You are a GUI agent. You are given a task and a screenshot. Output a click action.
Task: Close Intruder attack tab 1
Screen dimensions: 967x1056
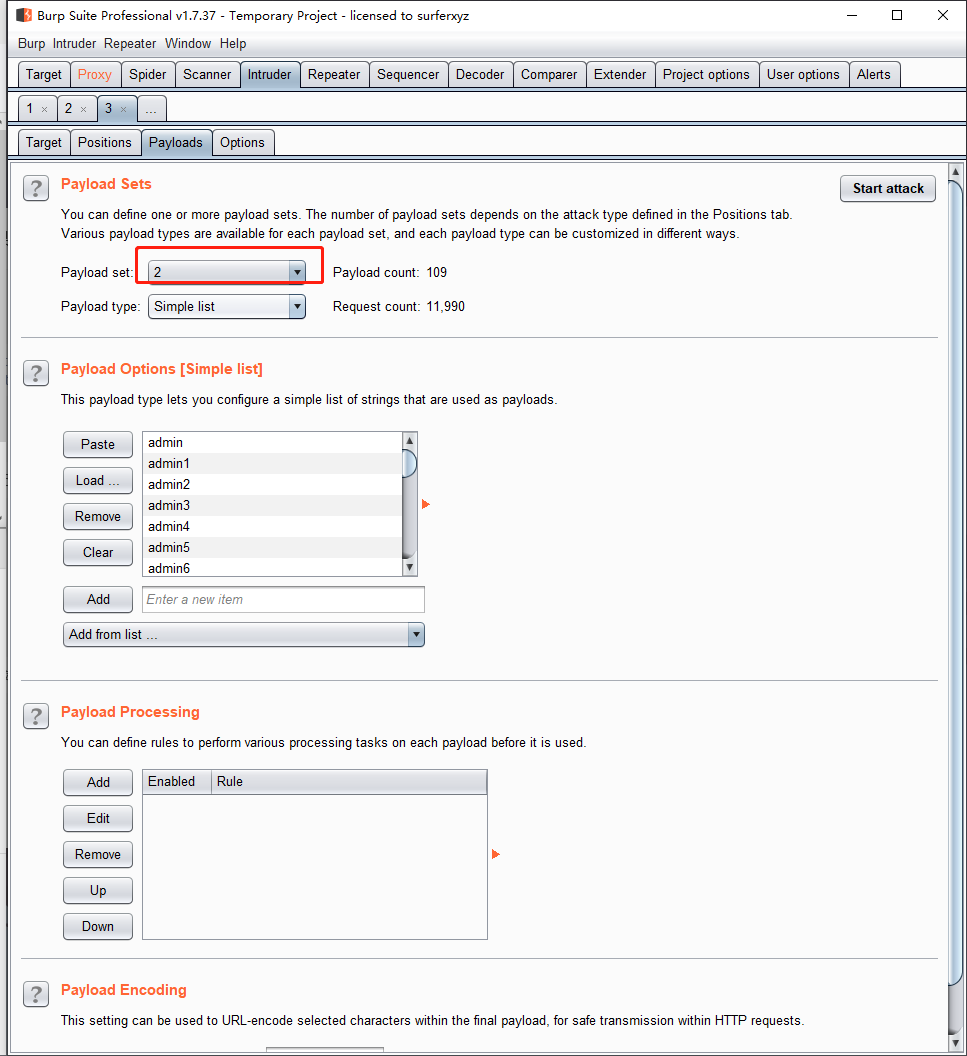44,109
